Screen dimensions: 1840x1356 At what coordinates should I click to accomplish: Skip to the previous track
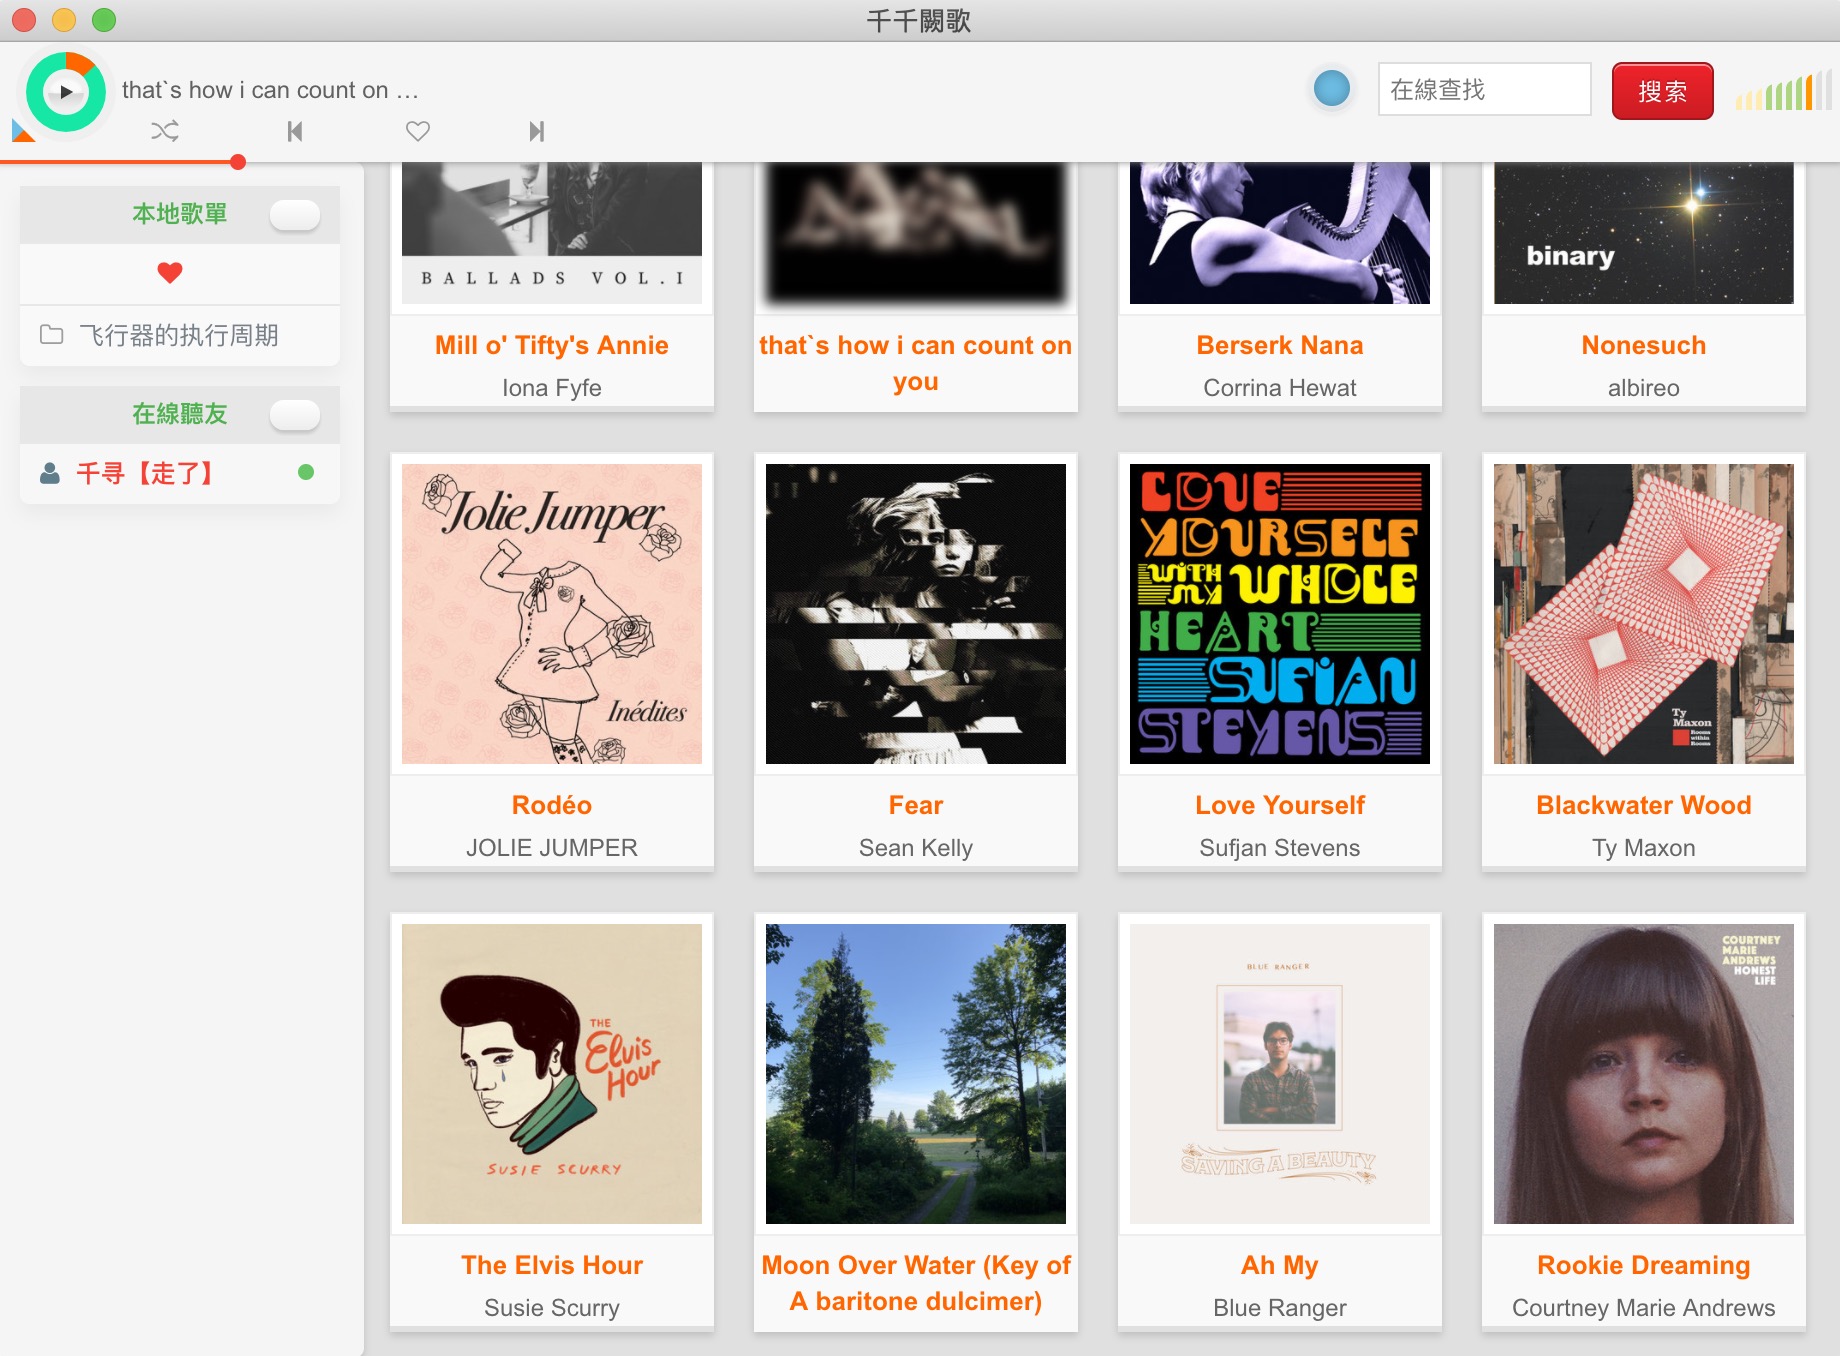click(294, 131)
